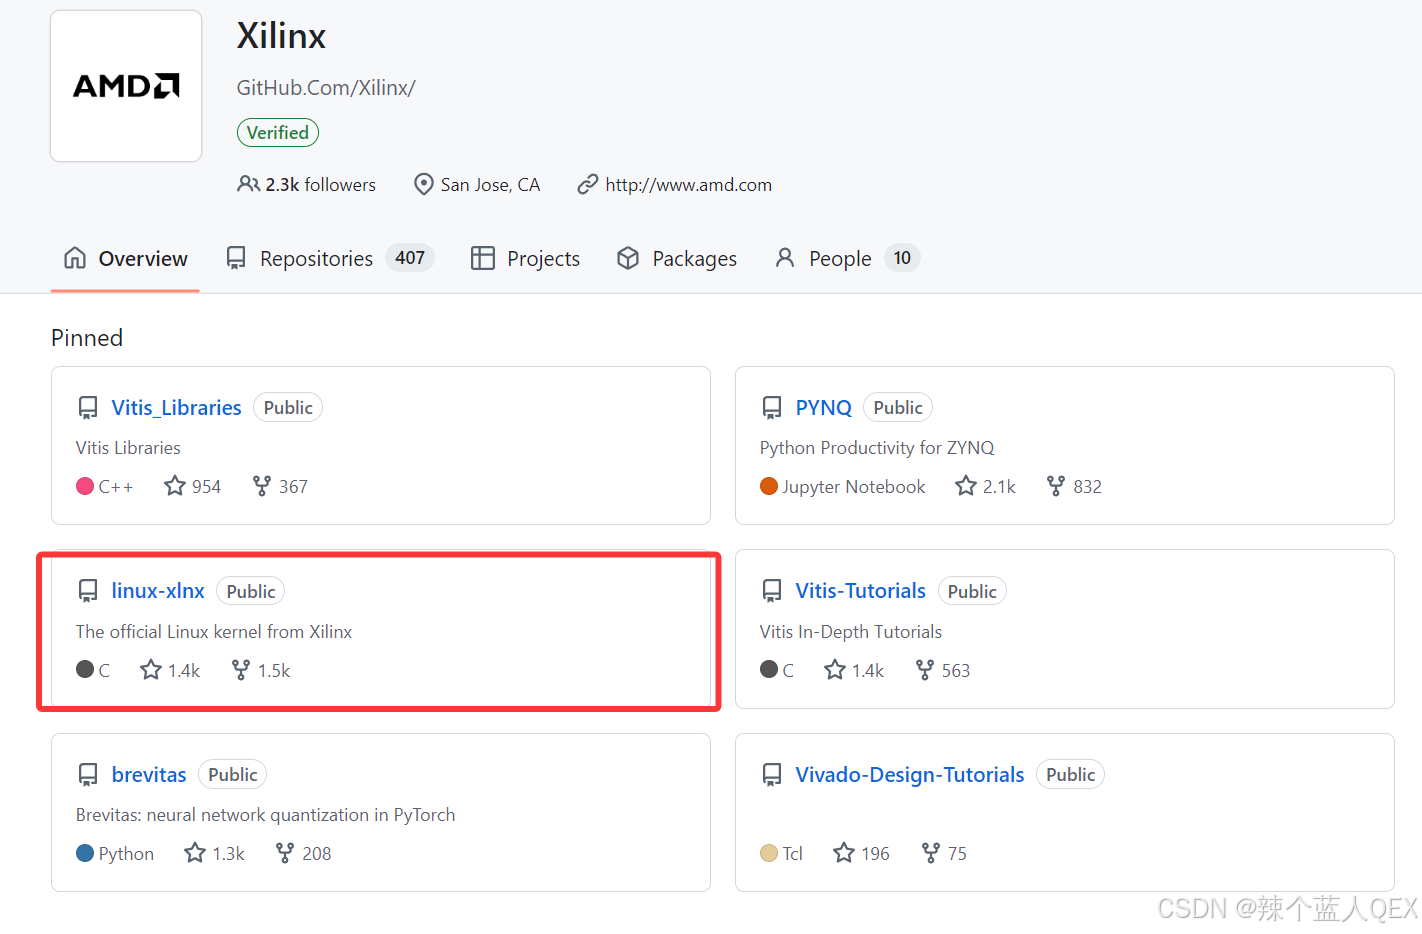Click the fork icon showing 832 on PYNQ
1422x934 pixels.
coord(1056,486)
